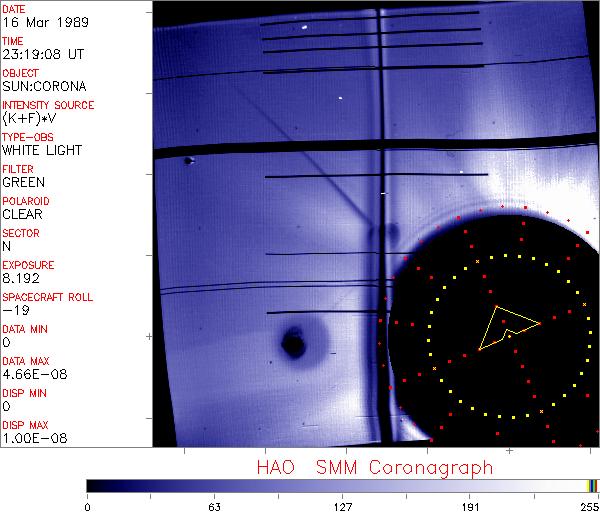Select the exposure value 8.192

coord(22,278)
